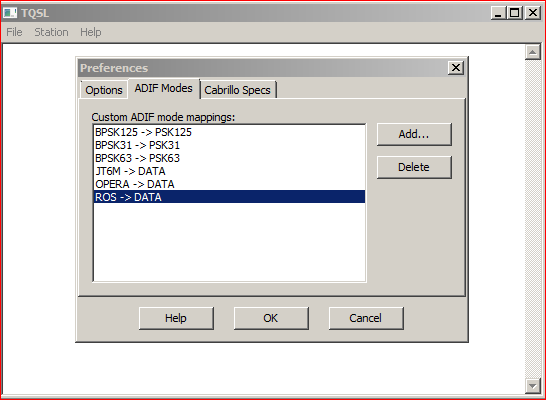This screenshot has height=400, width=546.
Task: Open the Help menu
Action: pos(91,32)
